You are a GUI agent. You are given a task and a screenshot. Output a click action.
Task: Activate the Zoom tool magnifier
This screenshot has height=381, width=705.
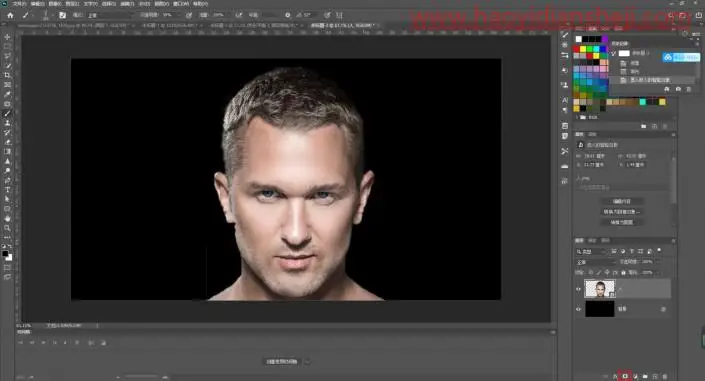(x=7, y=228)
